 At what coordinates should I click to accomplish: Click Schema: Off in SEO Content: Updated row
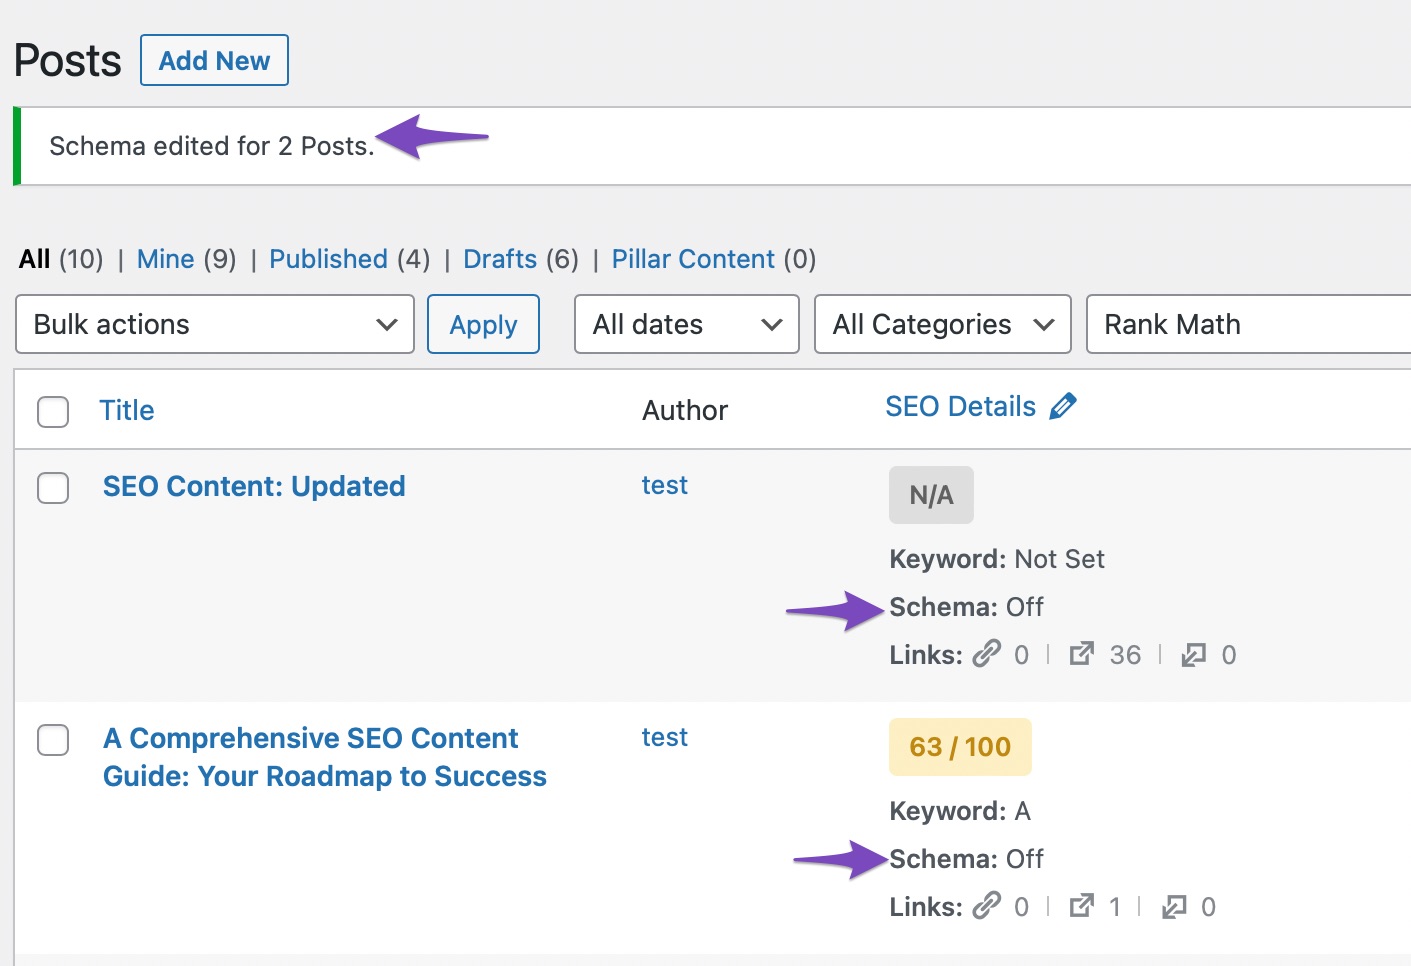pyautogui.click(x=967, y=607)
